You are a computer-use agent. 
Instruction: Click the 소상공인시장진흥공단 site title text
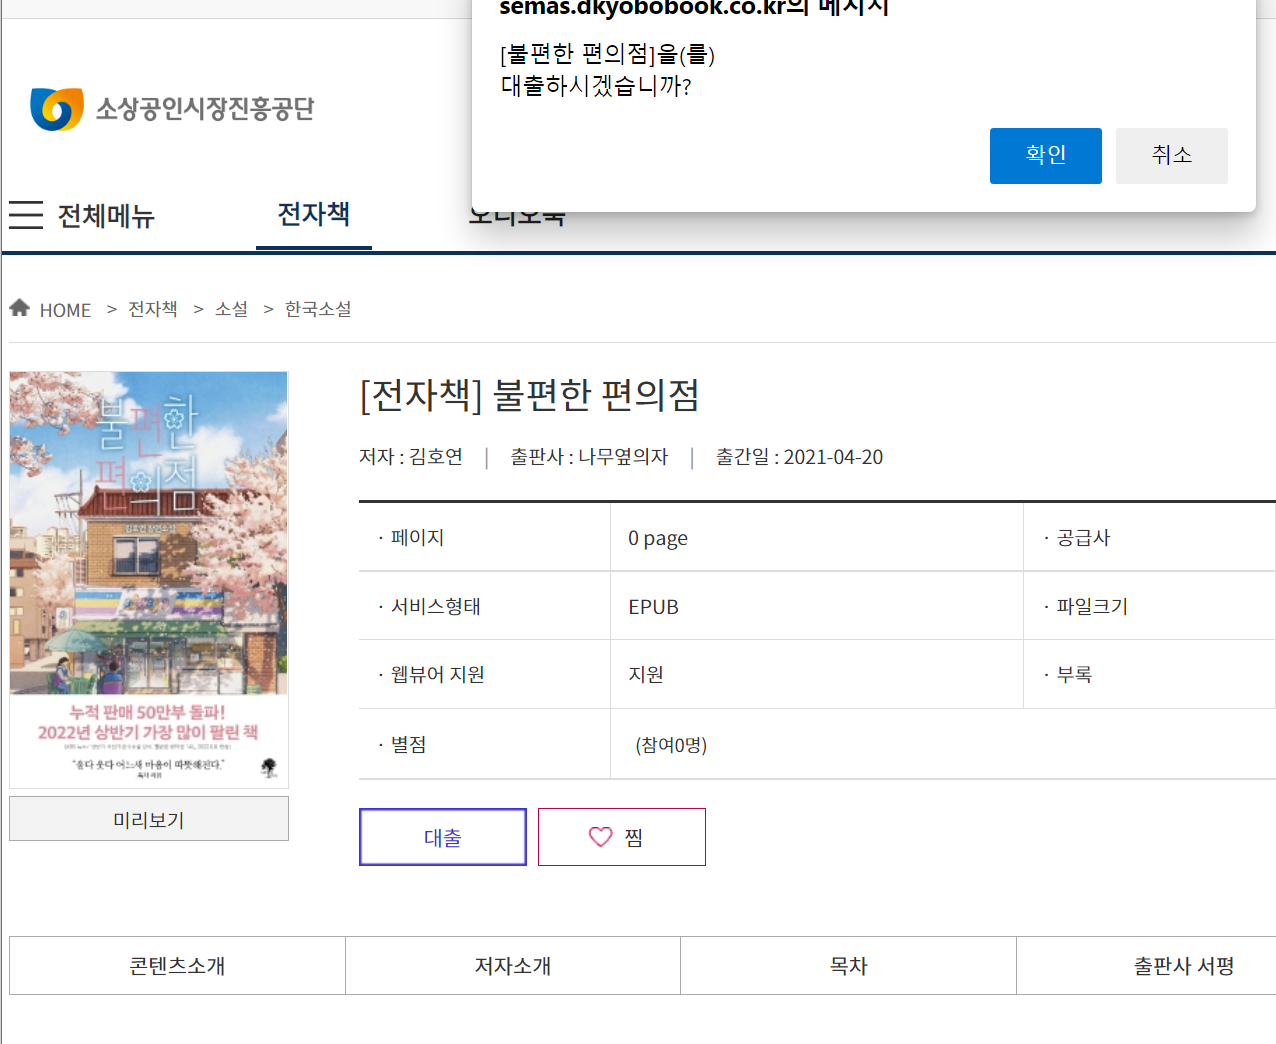pos(205,108)
